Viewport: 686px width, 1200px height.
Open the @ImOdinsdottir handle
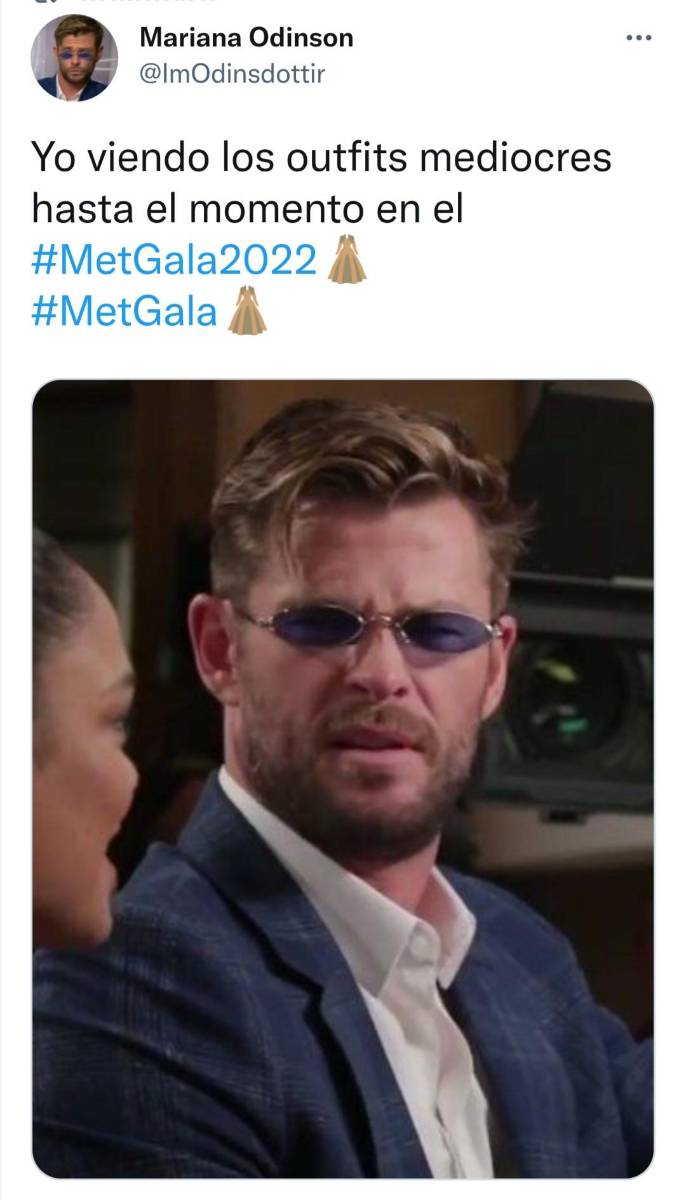232,74
